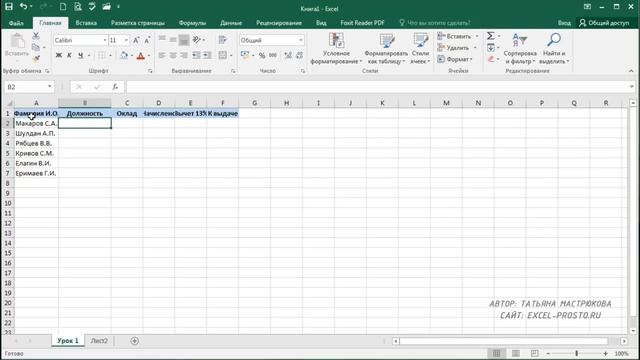Open file folder icon in quick access
Screen dimensions: 640x360
click(x=107, y=7)
